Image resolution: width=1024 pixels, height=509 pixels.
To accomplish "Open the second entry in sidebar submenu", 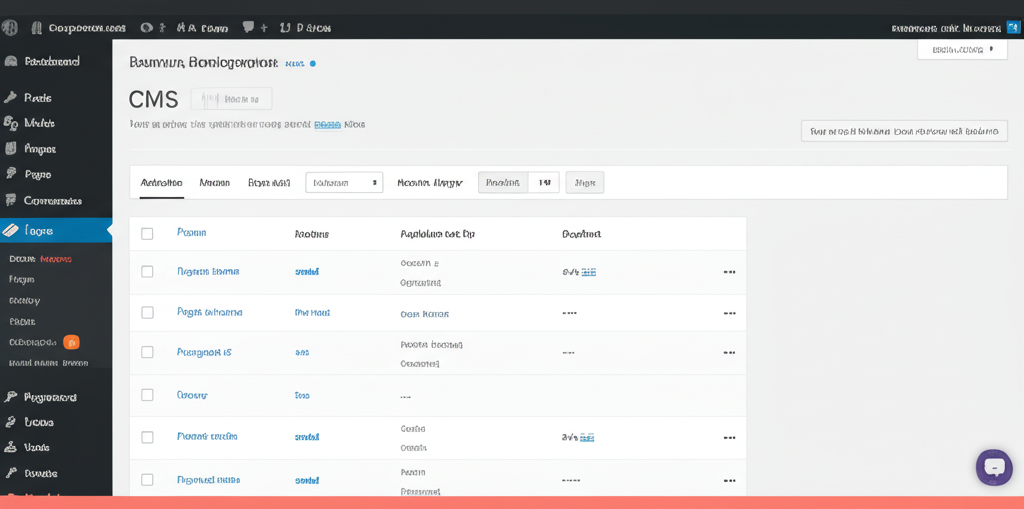I will tap(22, 280).
